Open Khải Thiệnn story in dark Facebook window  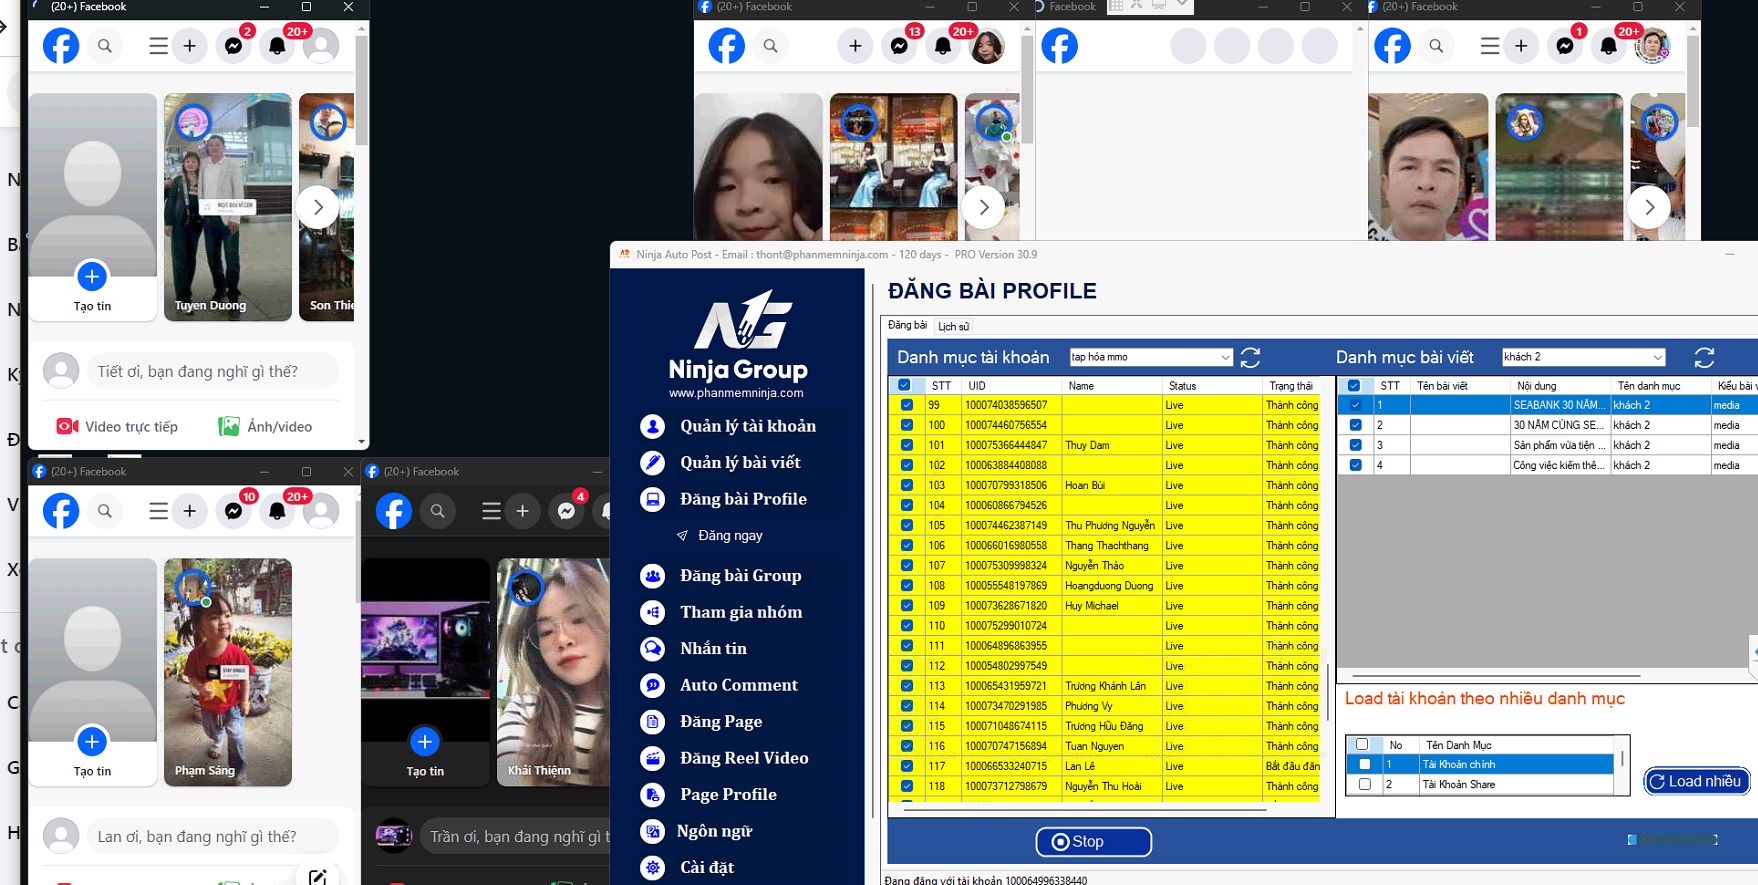(553, 672)
